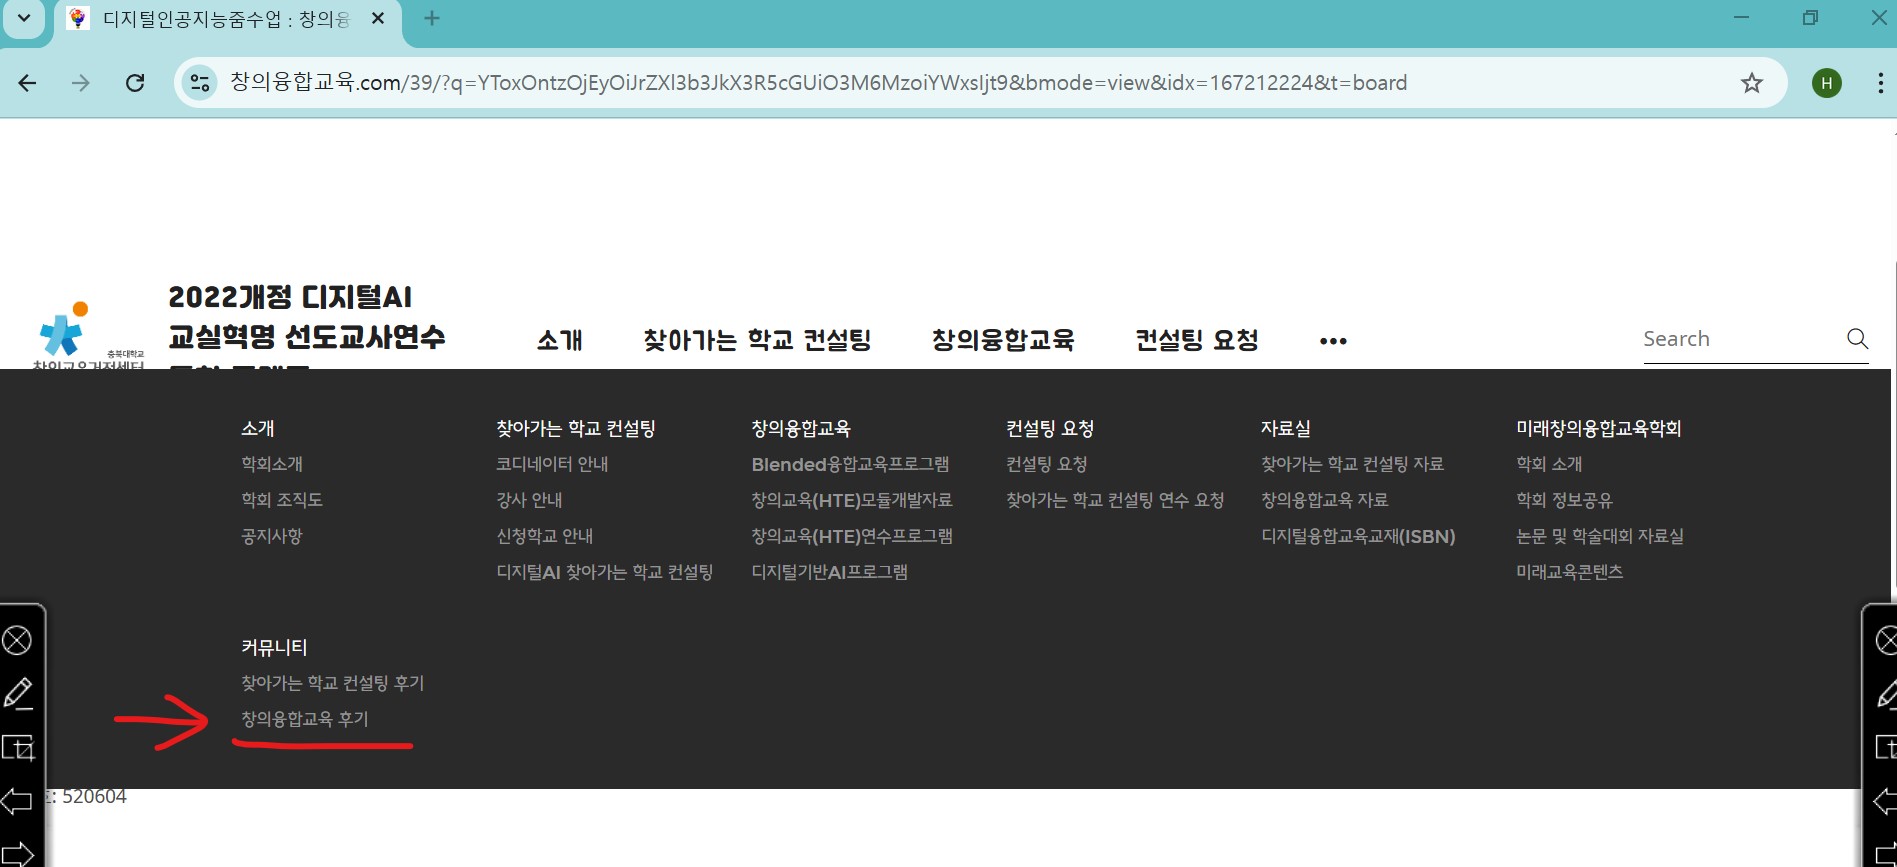The width and height of the screenshot is (1897, 867).
Task: Select the 미래창의융합교육학회 heading
Action: (x=1599, y=428)
